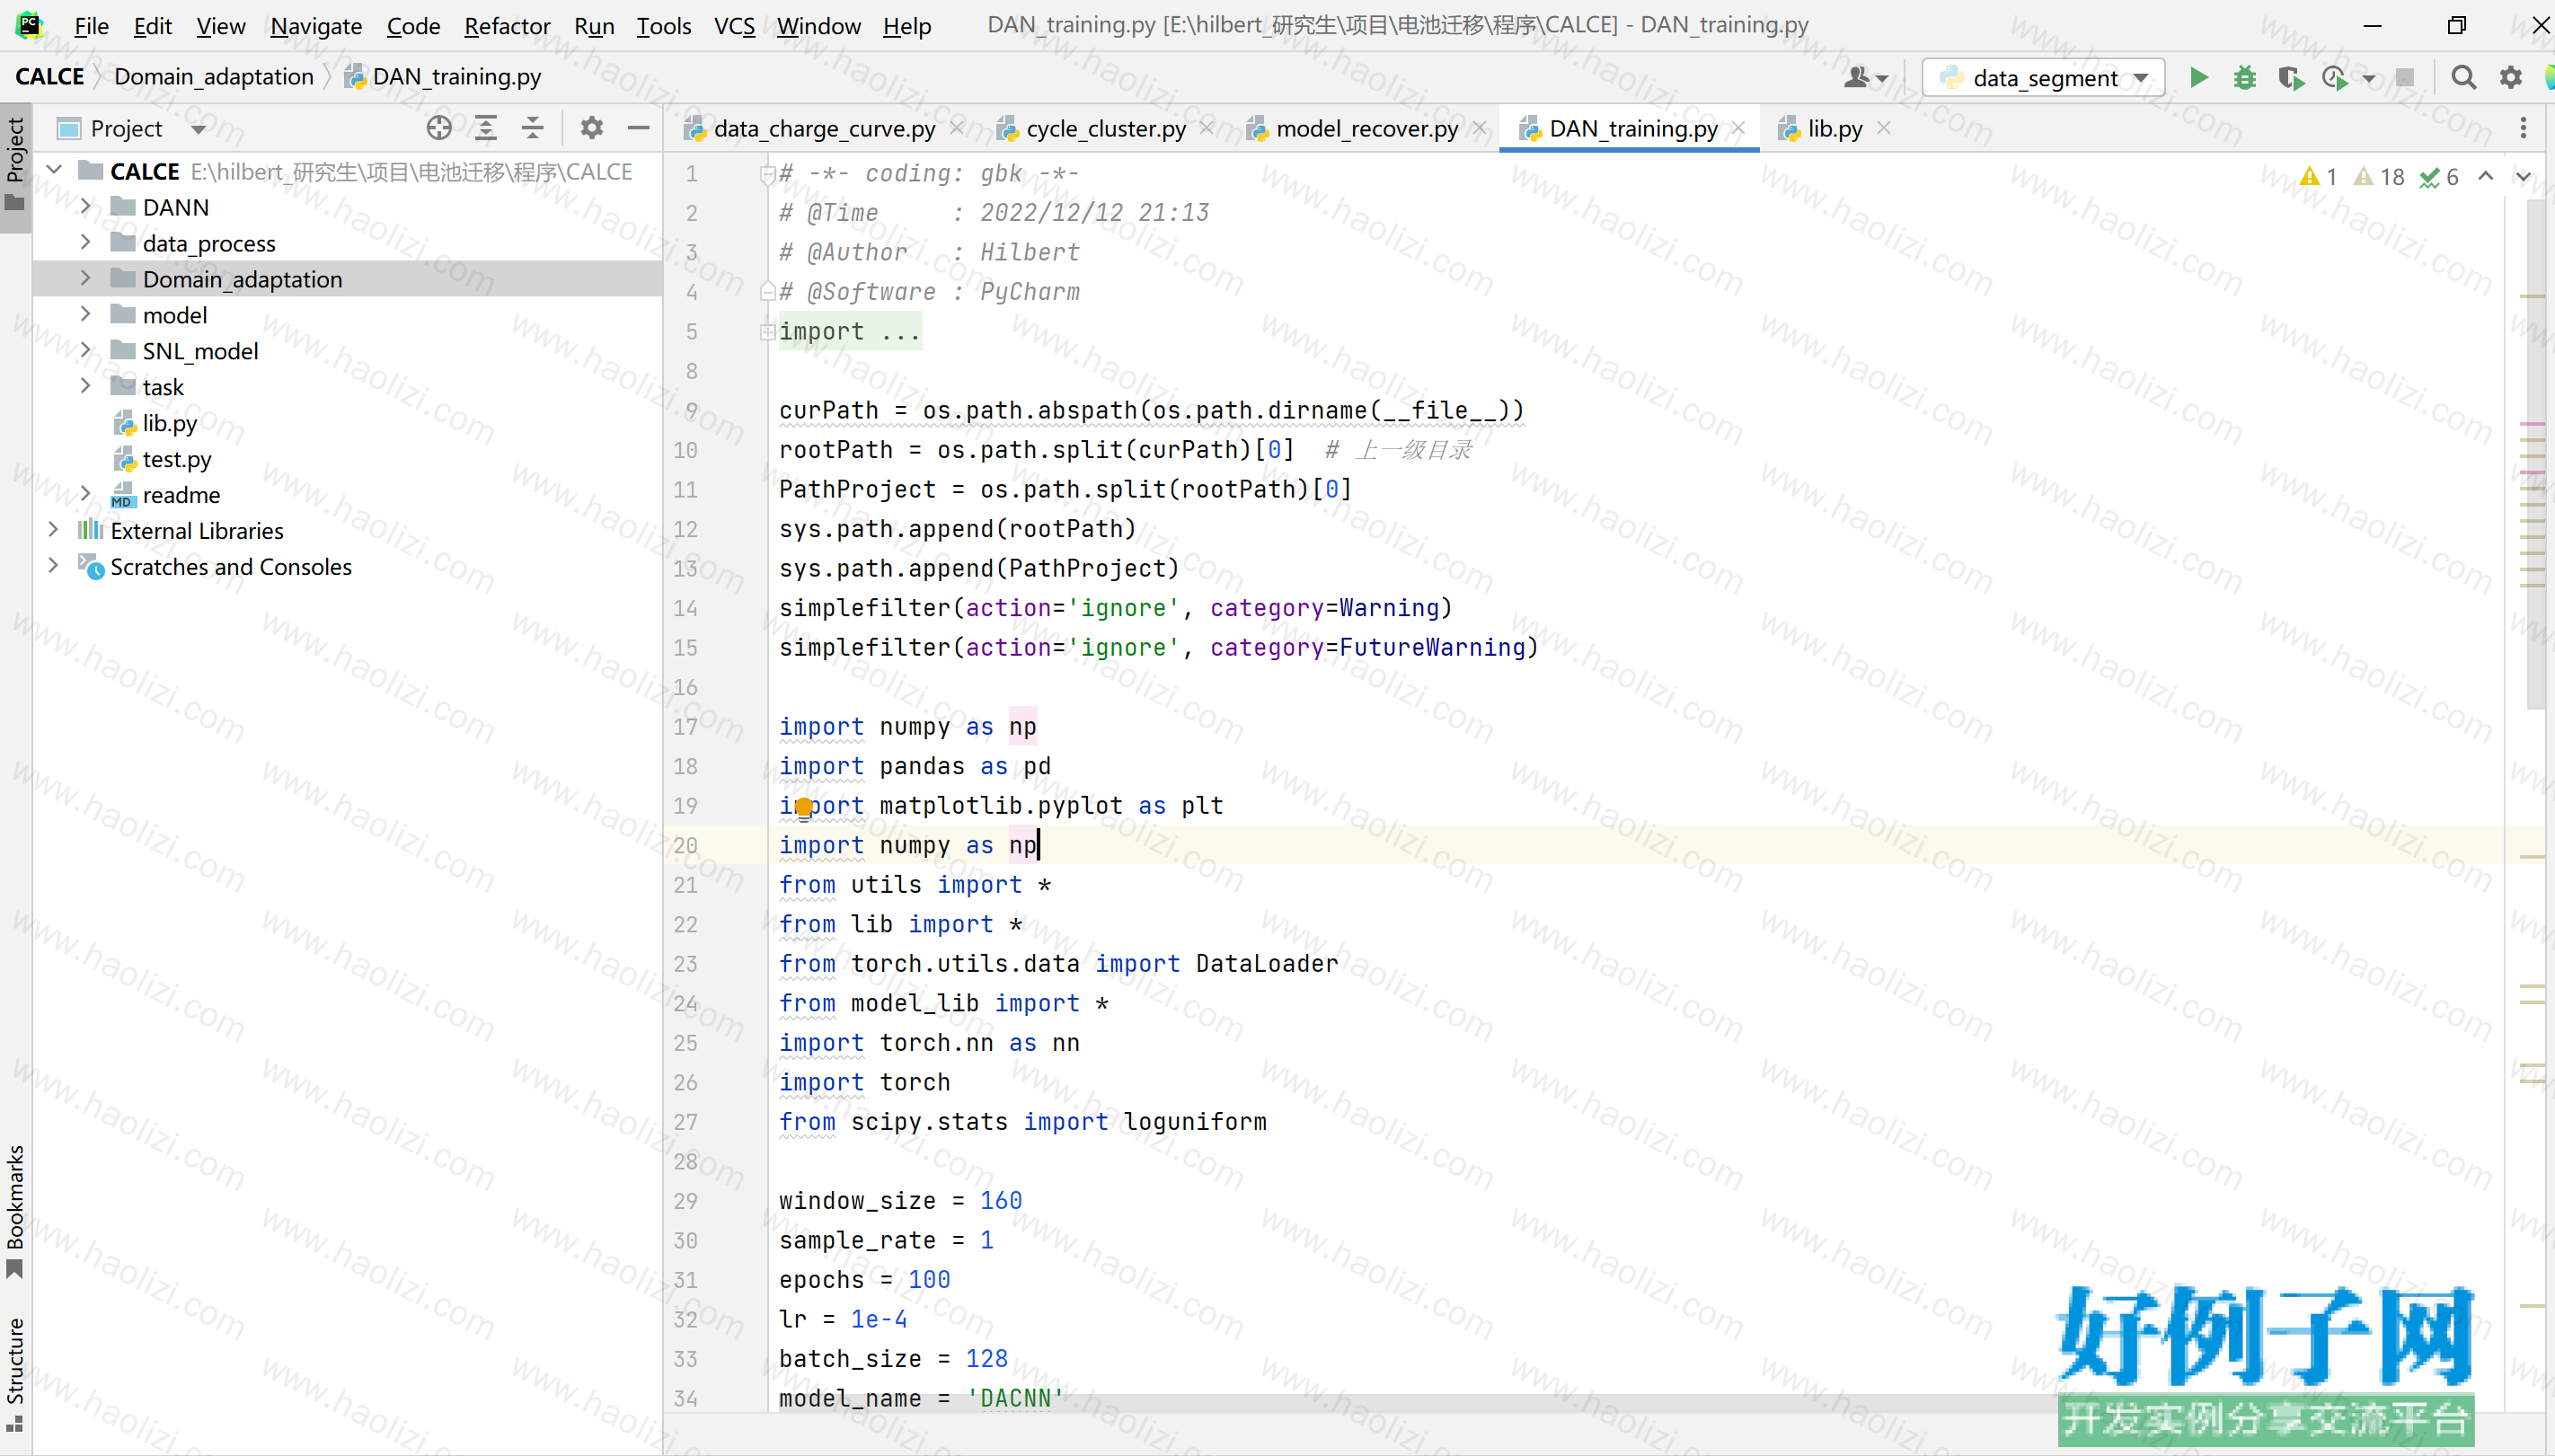Start debugging with the bug icon
The width and height of the screenshot is (2555, 1456).
(2244, 77)
